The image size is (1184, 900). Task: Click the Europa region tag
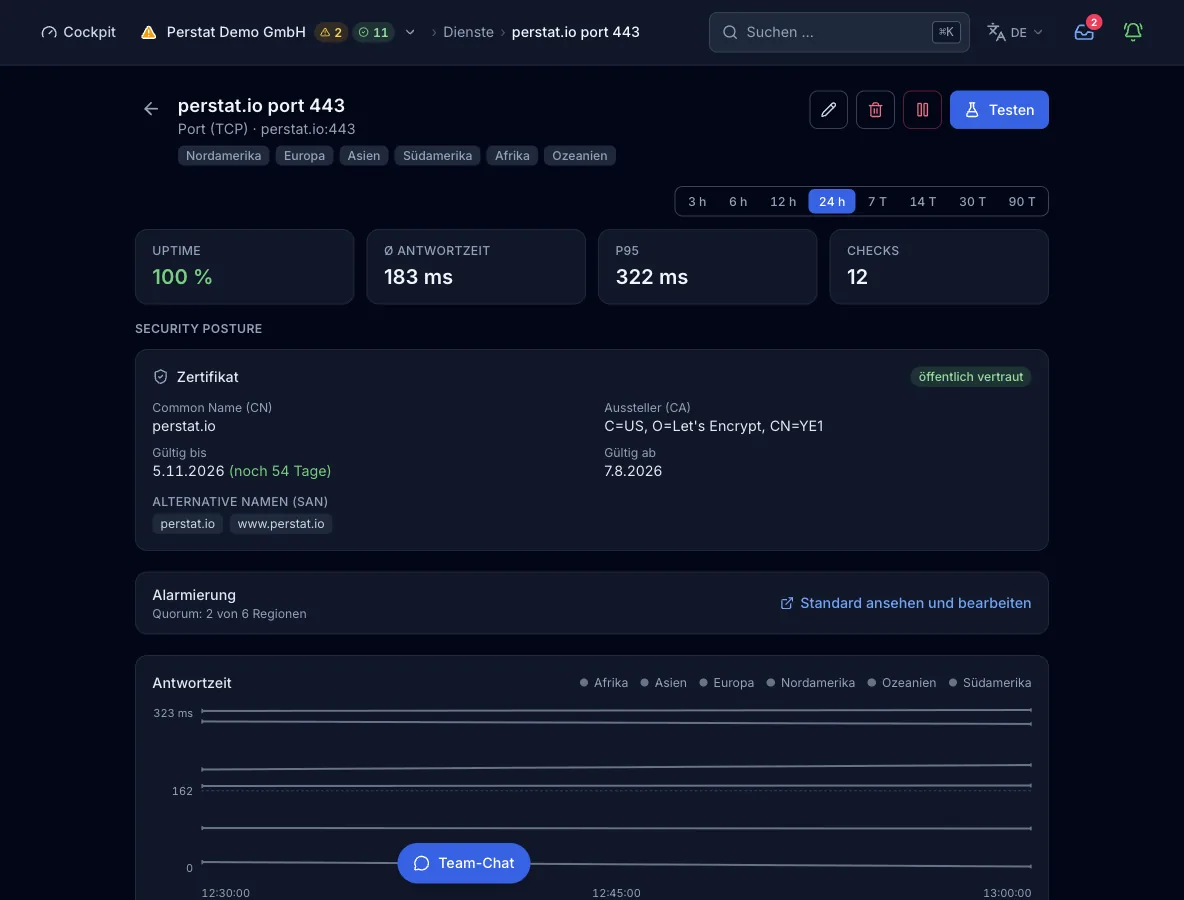click(x=304, y=156)
